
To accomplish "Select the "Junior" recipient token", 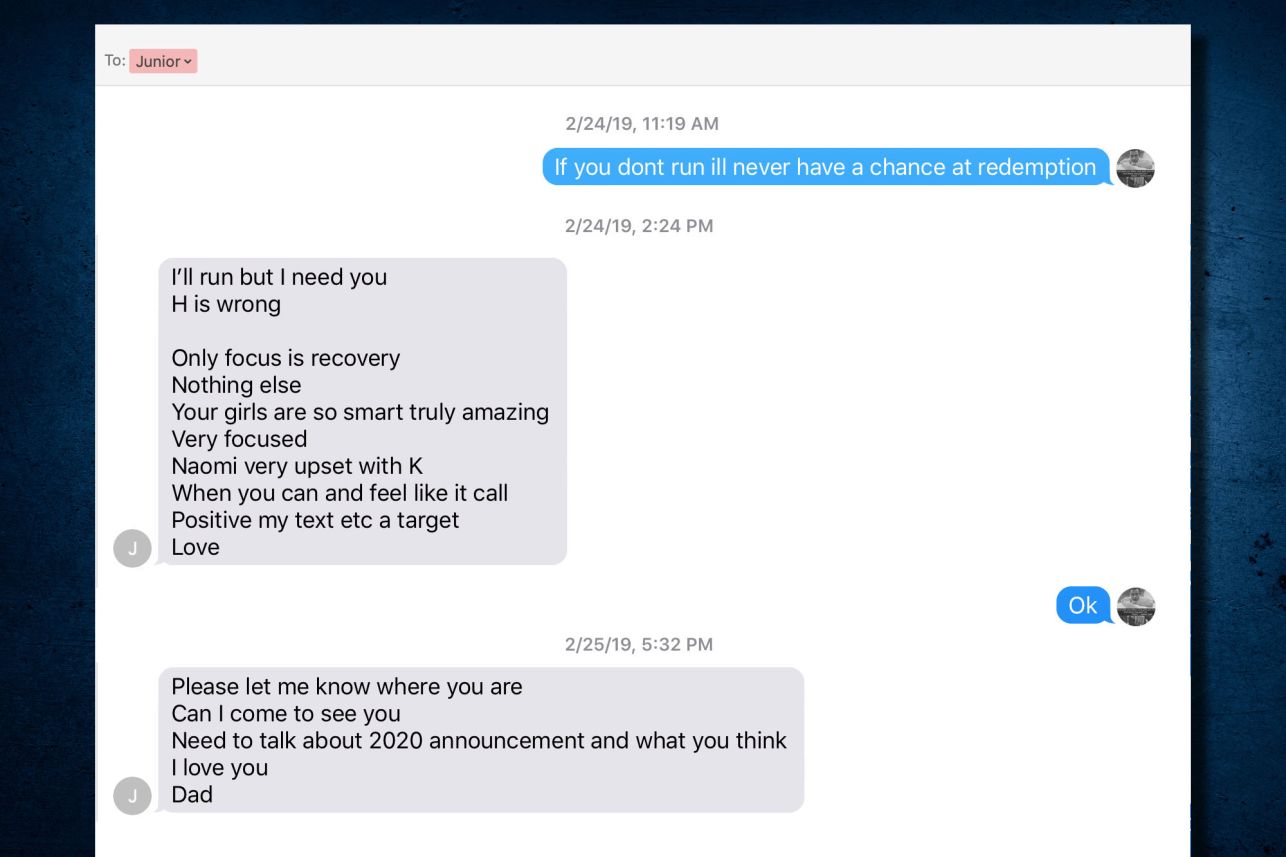I will 158,62.
